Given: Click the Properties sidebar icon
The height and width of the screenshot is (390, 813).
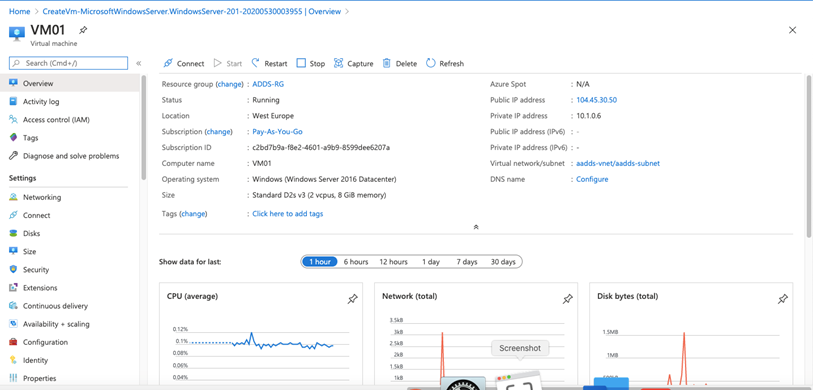Looking at the screenshot, I should pos(13,378).
